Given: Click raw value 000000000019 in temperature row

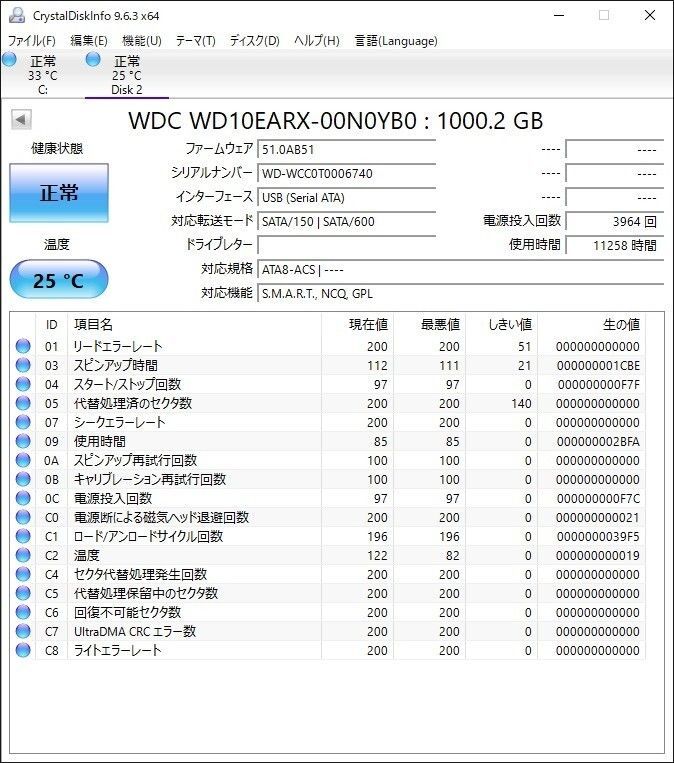Looking at the screenshot, I should click(x=598, y=555).
